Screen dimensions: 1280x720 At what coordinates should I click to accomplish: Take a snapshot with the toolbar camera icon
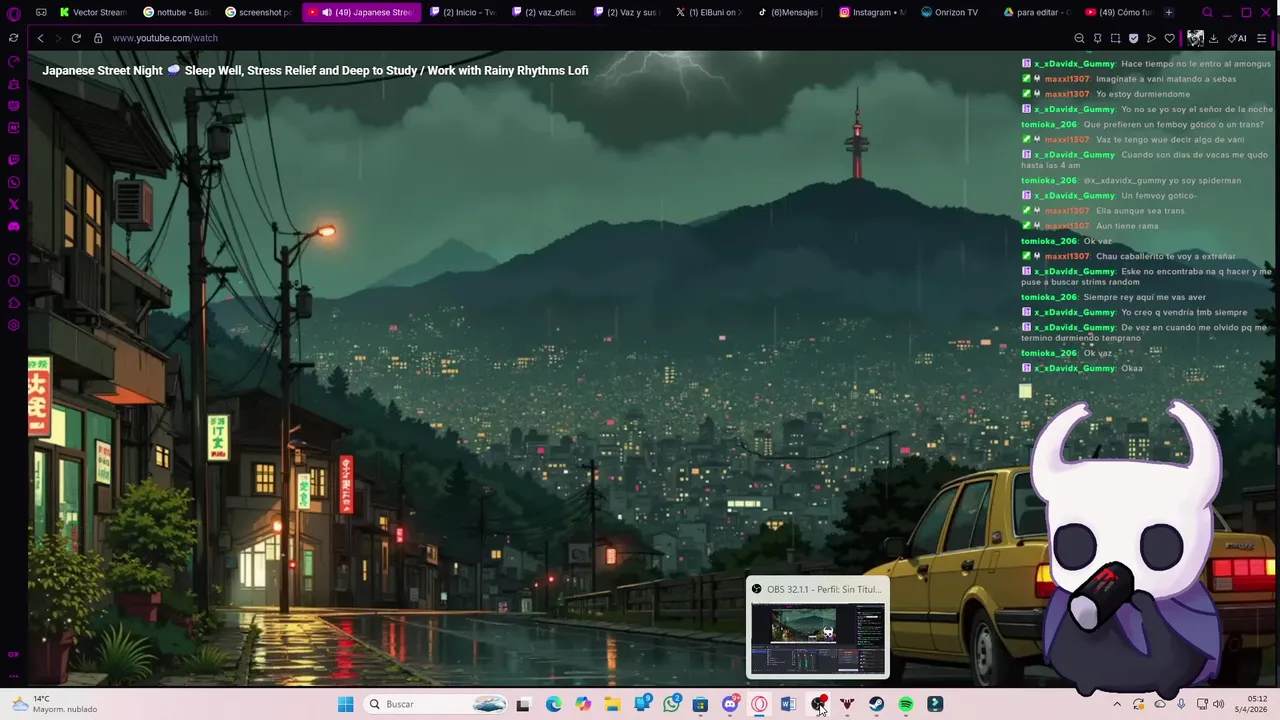pyautogui.click(x=1115, y=38)
